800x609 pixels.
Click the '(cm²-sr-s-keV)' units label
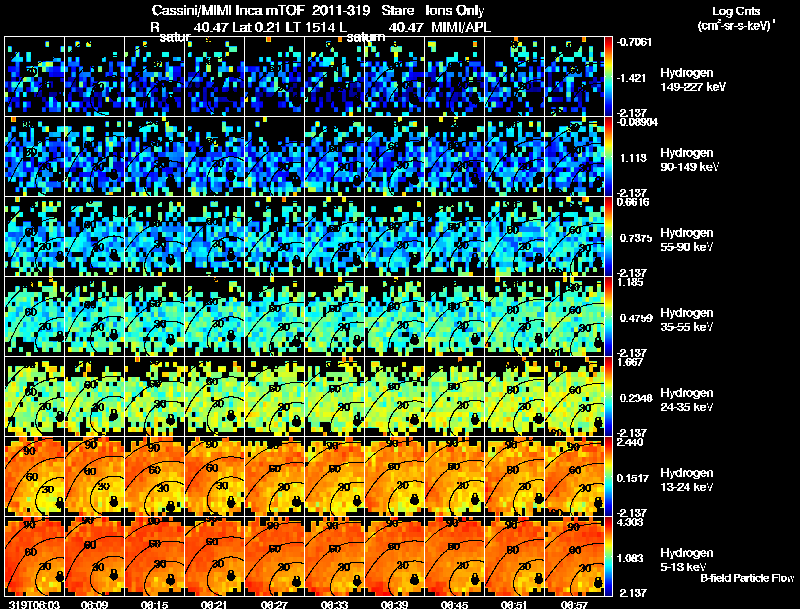pyautogui.click(x=736, y=26)
